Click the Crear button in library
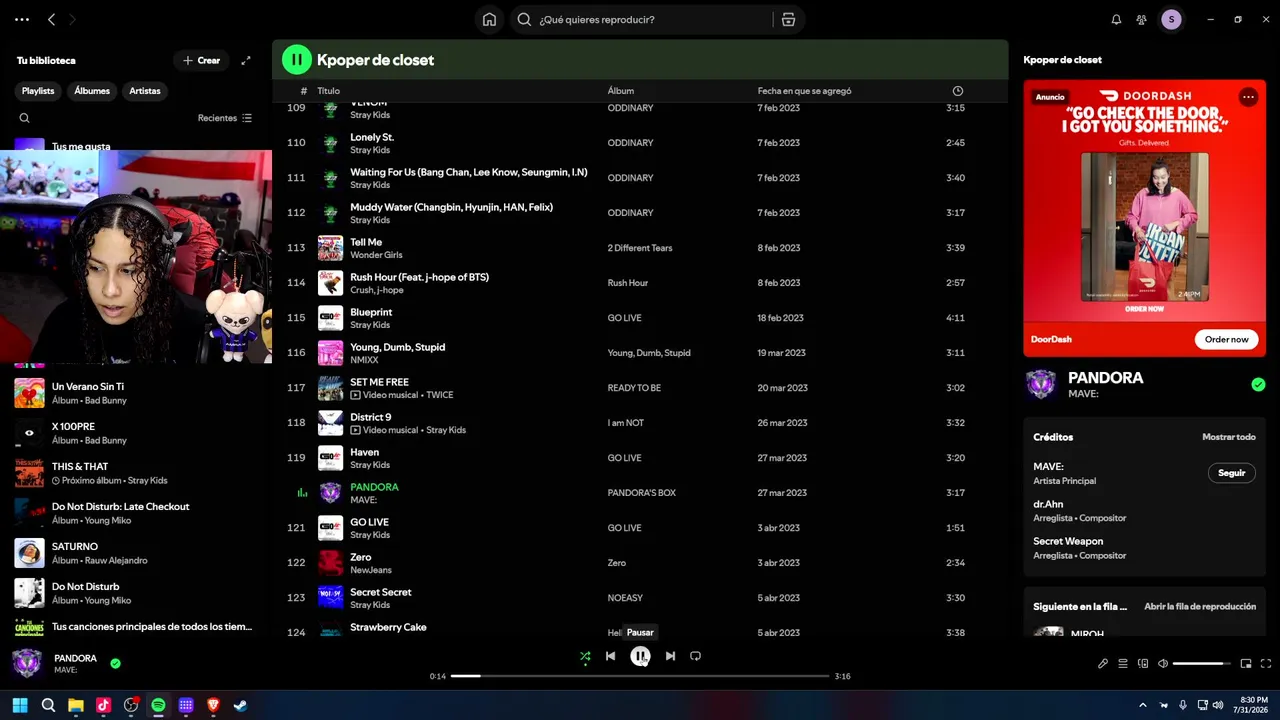Image resolution: width=1280 pixels, height=720 pixels. point(201,60)
